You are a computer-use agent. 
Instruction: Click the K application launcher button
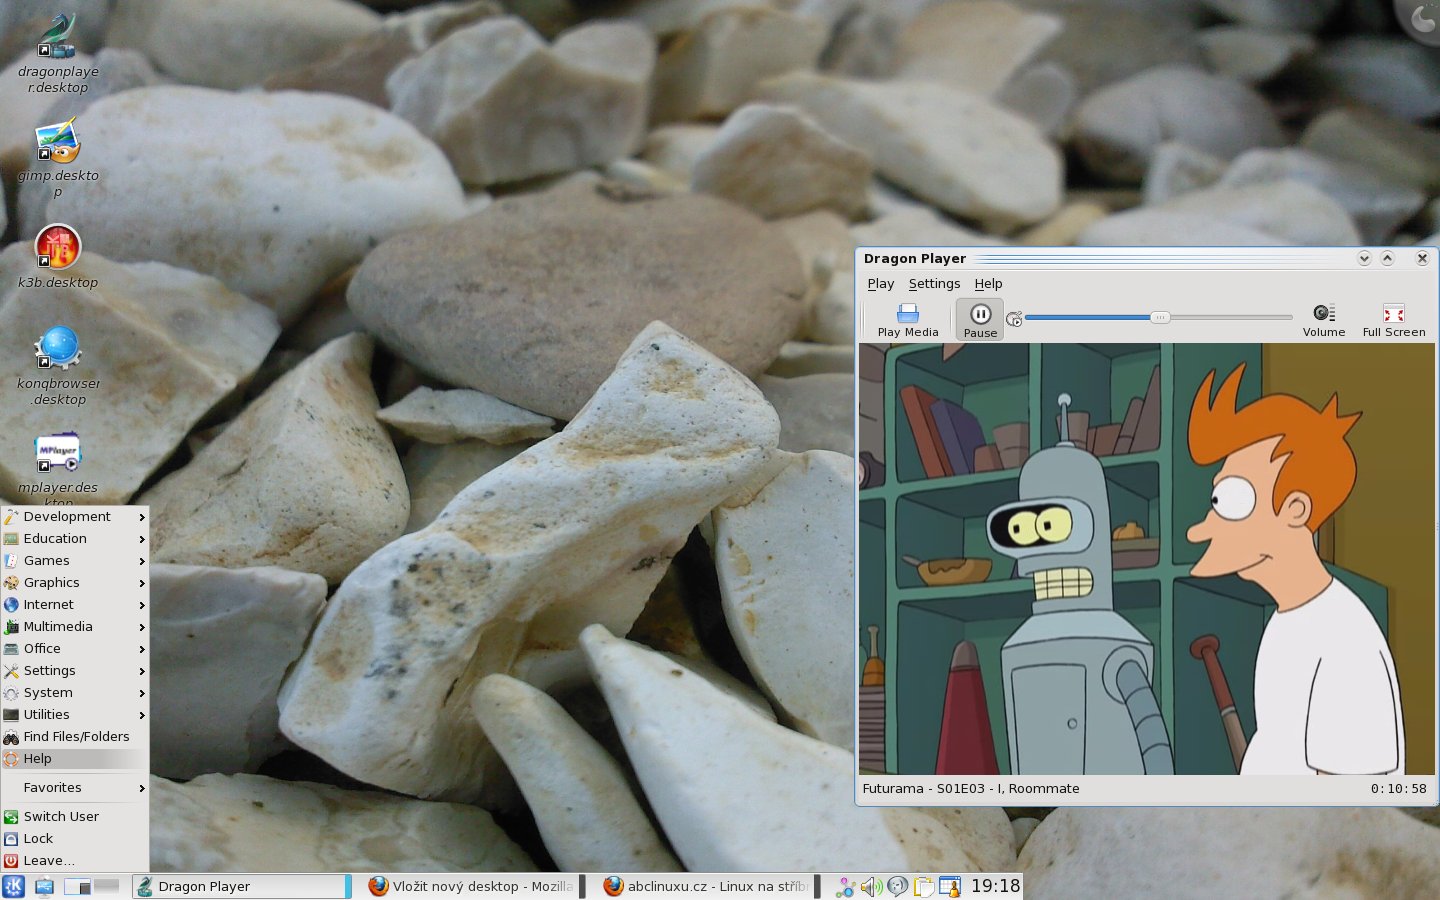[13, 886]
